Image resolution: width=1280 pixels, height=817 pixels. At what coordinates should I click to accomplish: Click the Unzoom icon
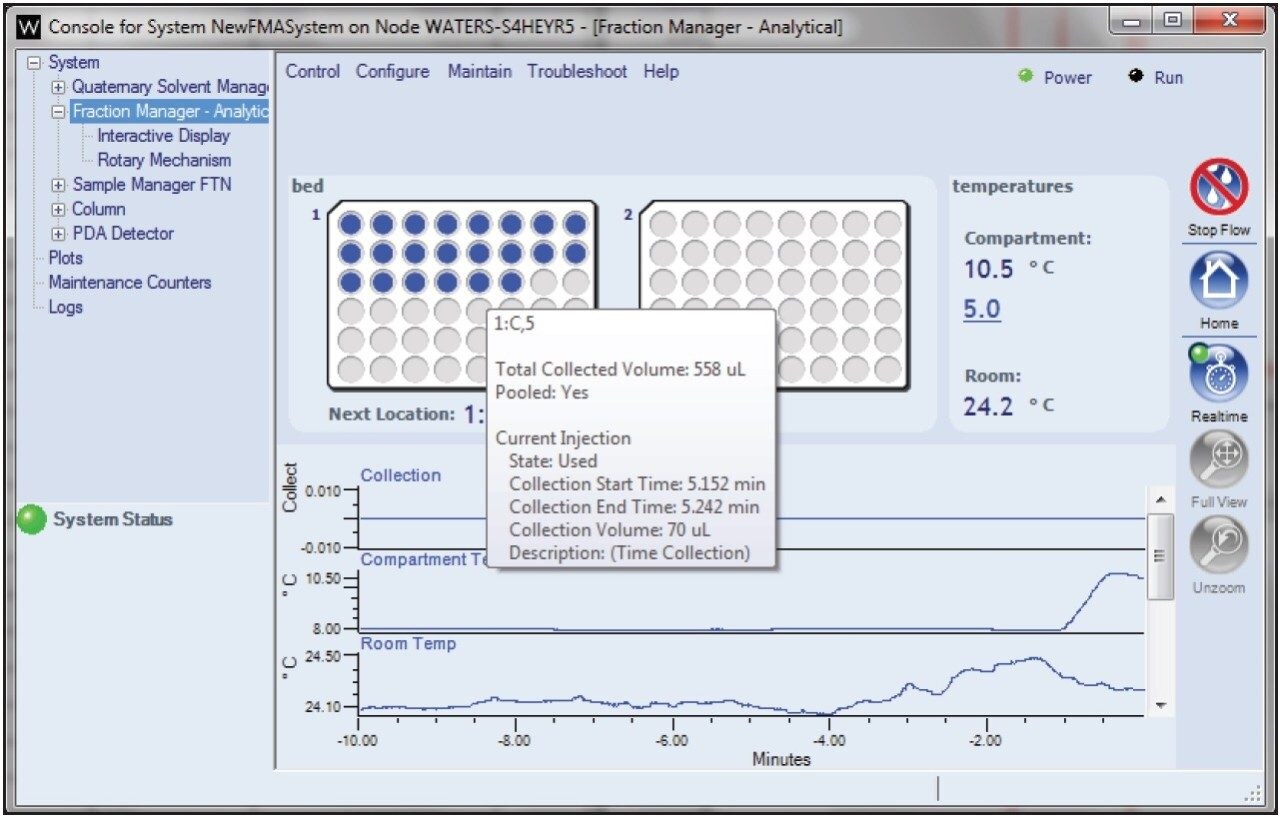(1219, 545)
